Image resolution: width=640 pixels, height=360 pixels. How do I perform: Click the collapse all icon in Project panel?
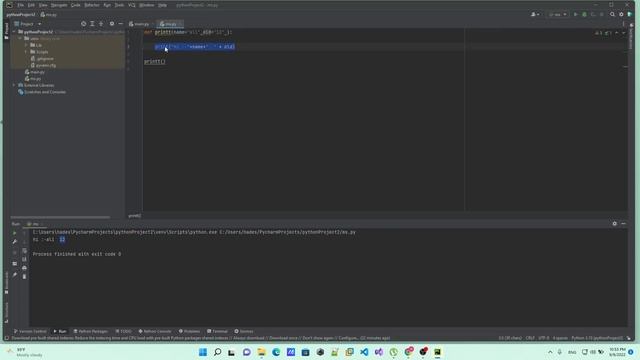(101, 24)
